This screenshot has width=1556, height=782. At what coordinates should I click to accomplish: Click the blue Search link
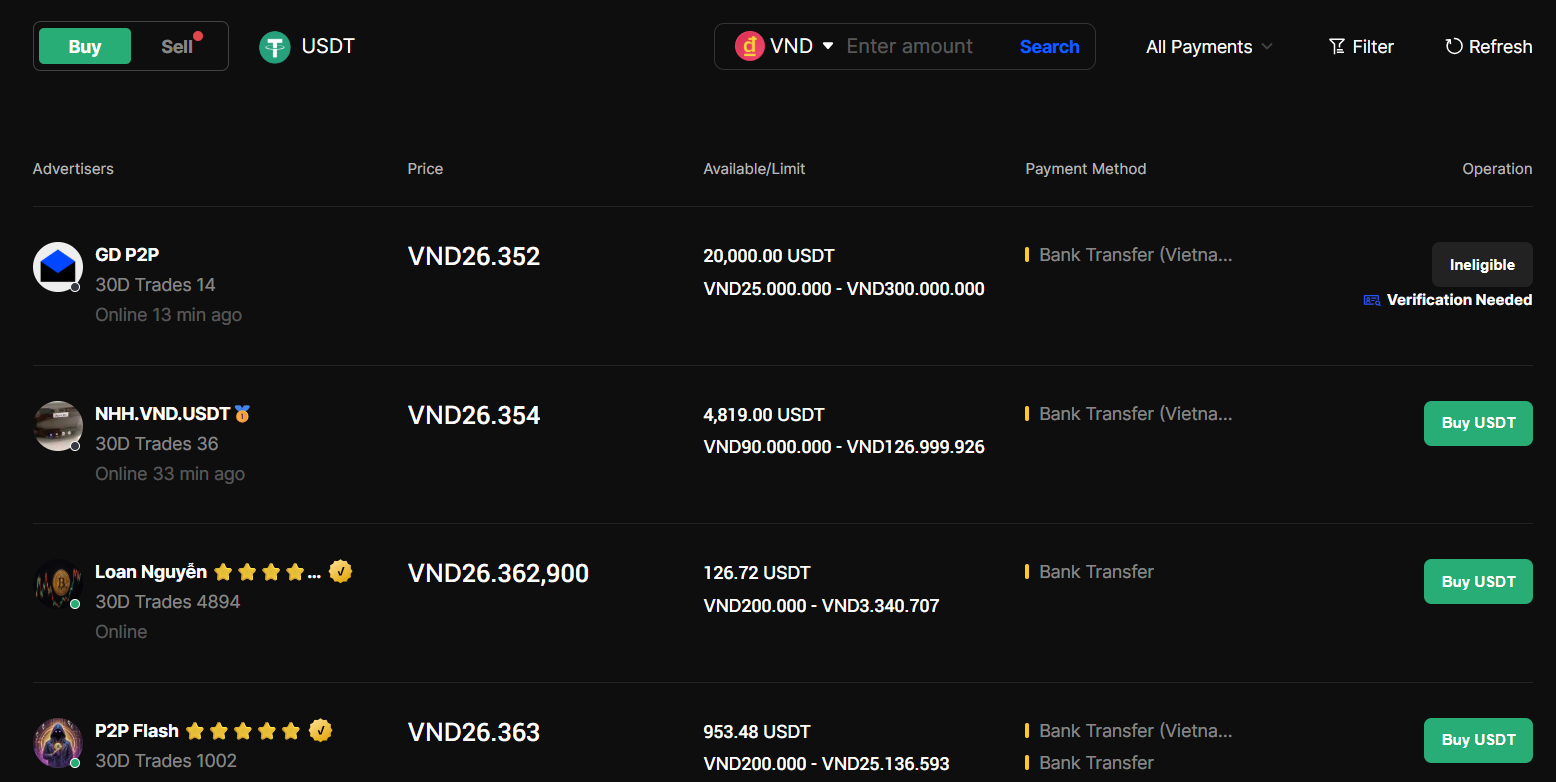point(1049,47)
